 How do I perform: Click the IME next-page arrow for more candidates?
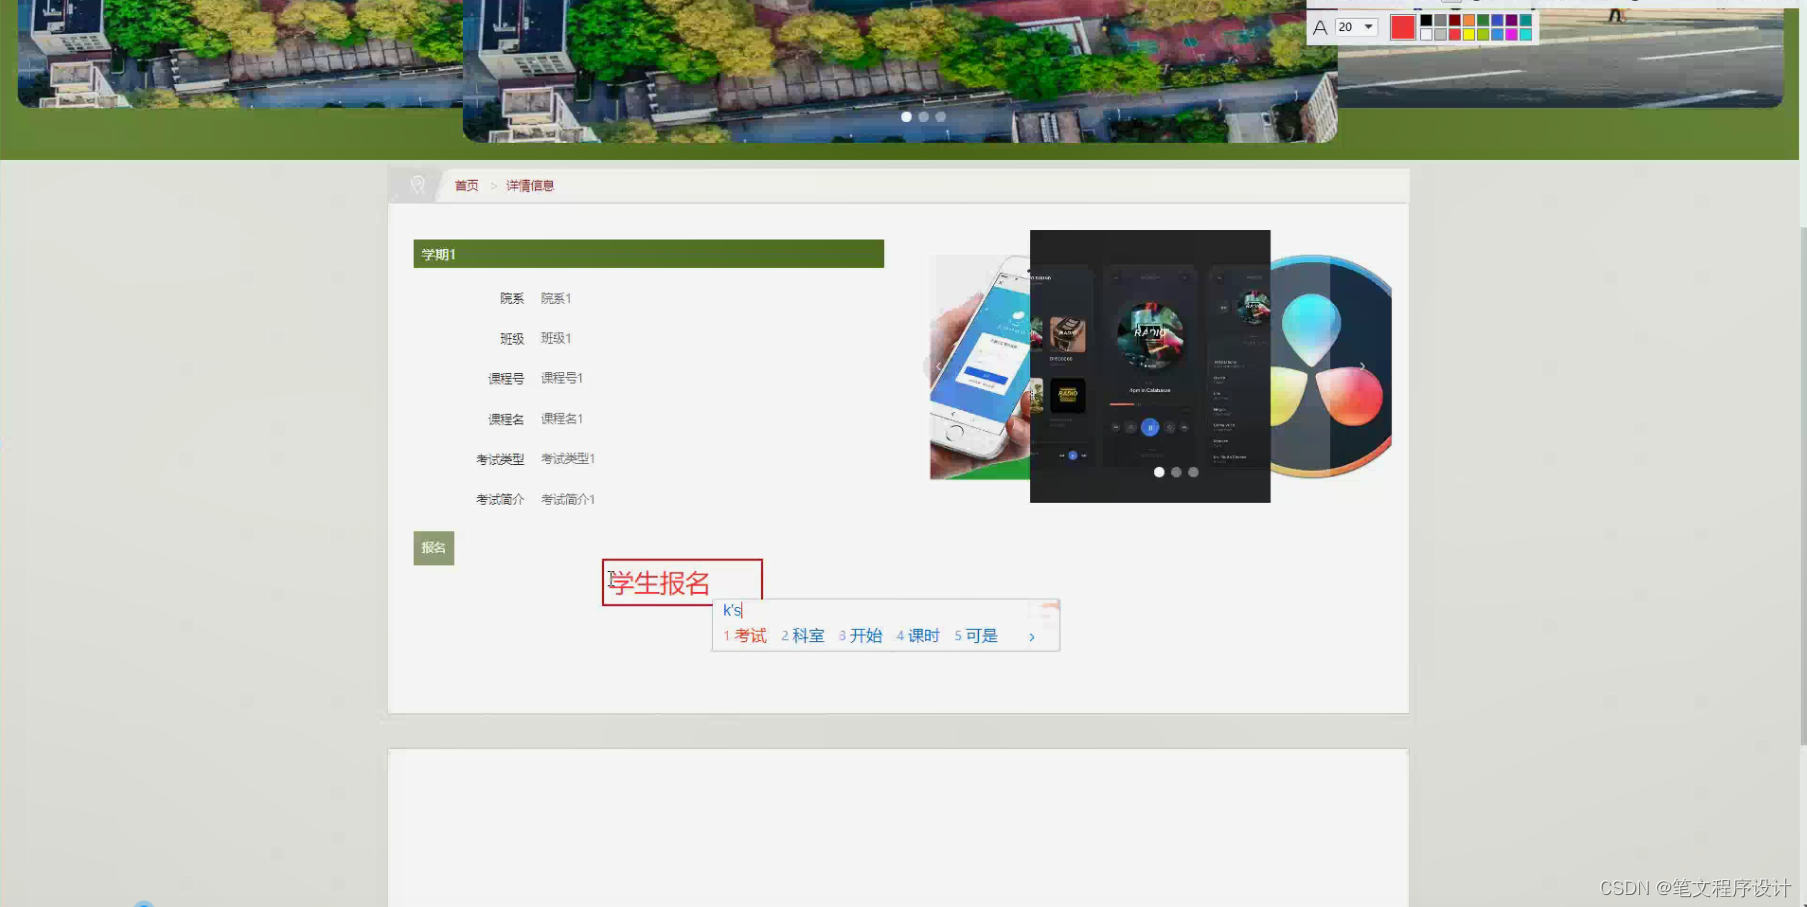1032,636
